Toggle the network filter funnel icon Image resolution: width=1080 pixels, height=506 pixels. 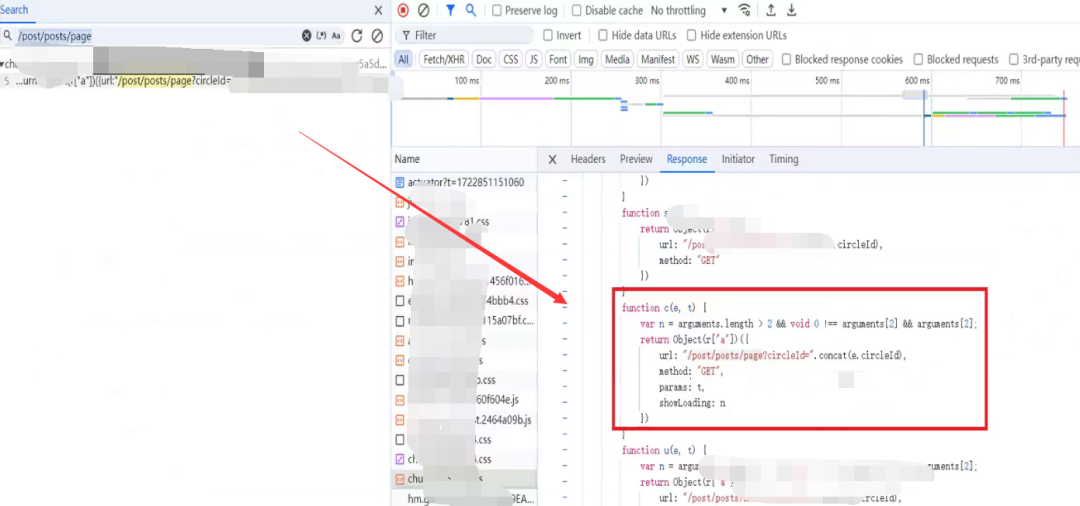click(450, 10)
